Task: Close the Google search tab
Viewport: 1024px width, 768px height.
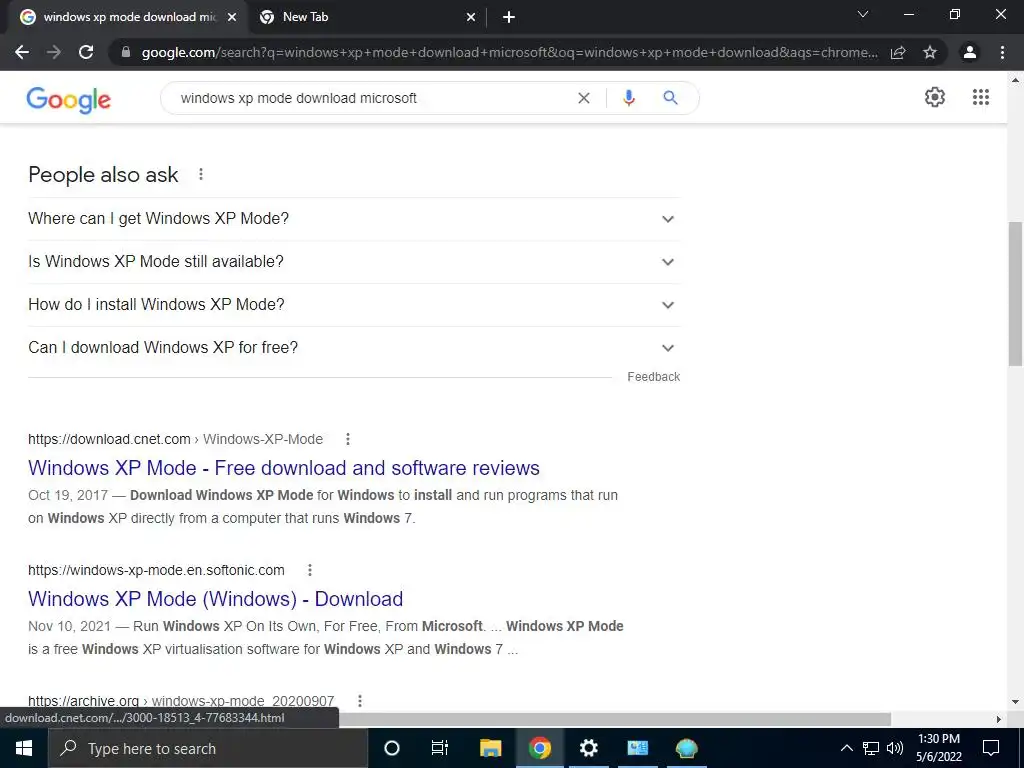Action: [x=232, y=17]
